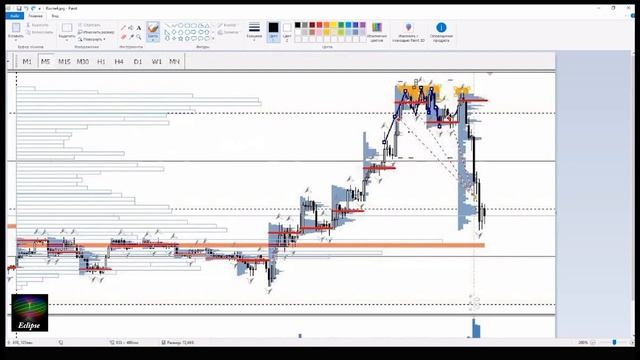The height and width of the screenshot is (360, 640).
Task: Open the Edit colors dialog
Action: (x=377, y=32)
